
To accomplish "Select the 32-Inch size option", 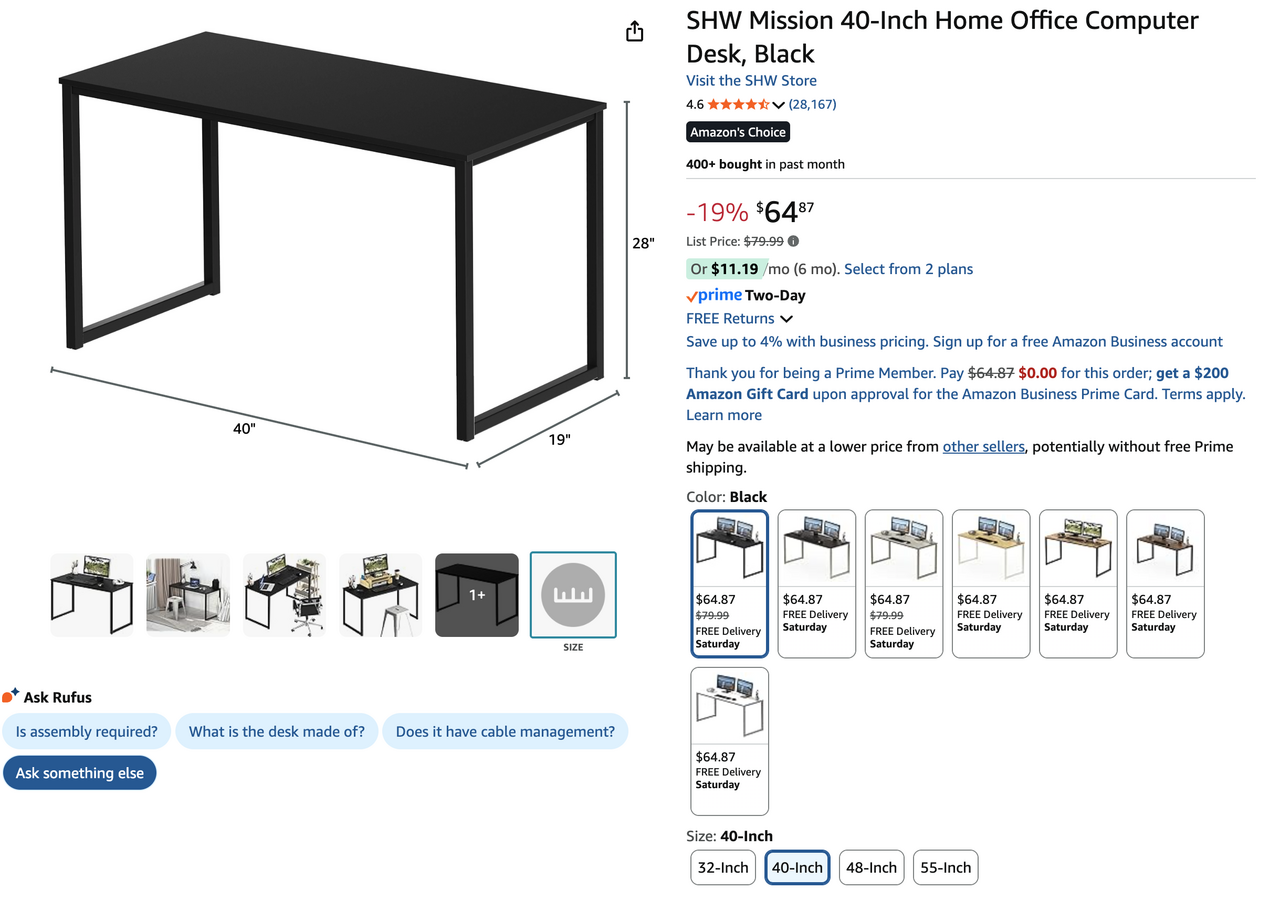I will click(723, 867).
